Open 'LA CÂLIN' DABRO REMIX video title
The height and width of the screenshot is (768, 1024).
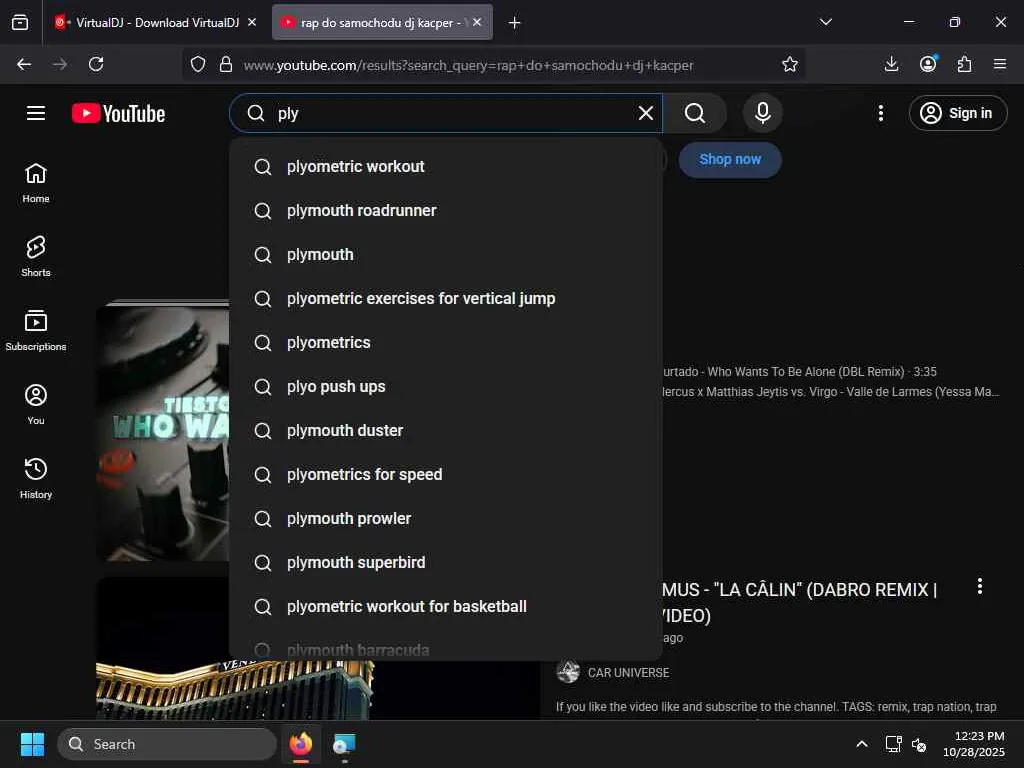[x=800, y=603]
